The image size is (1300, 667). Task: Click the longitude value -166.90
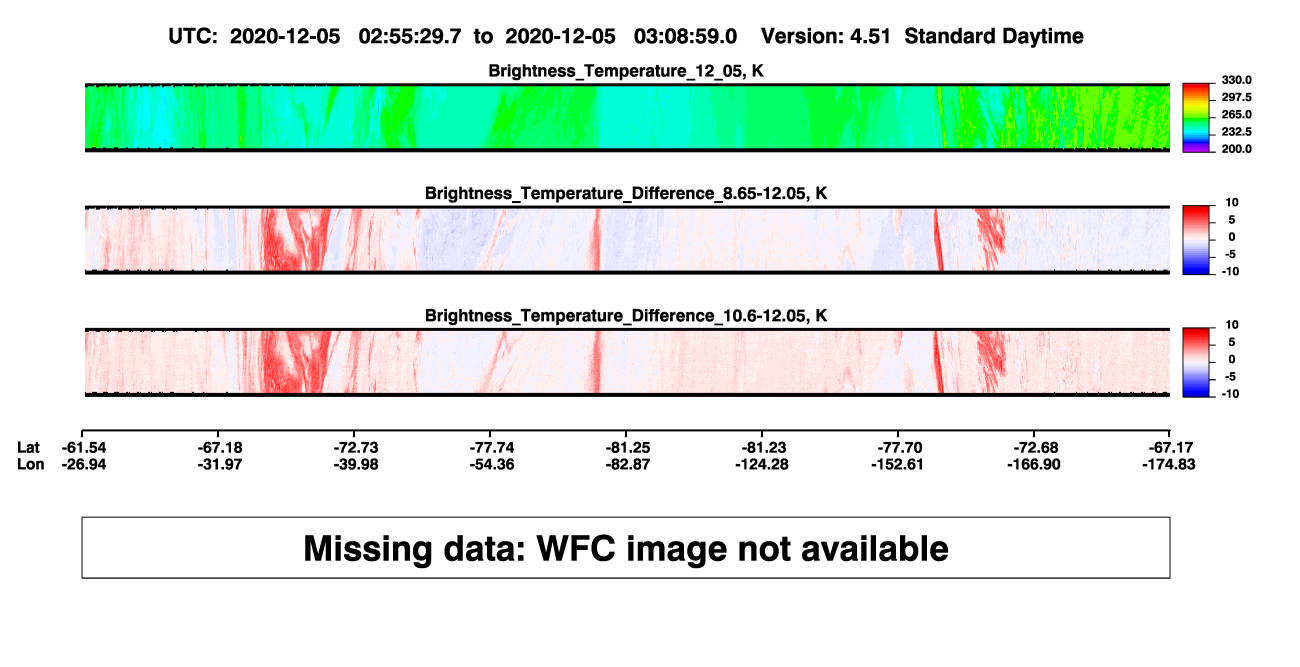coord(1032,463)
